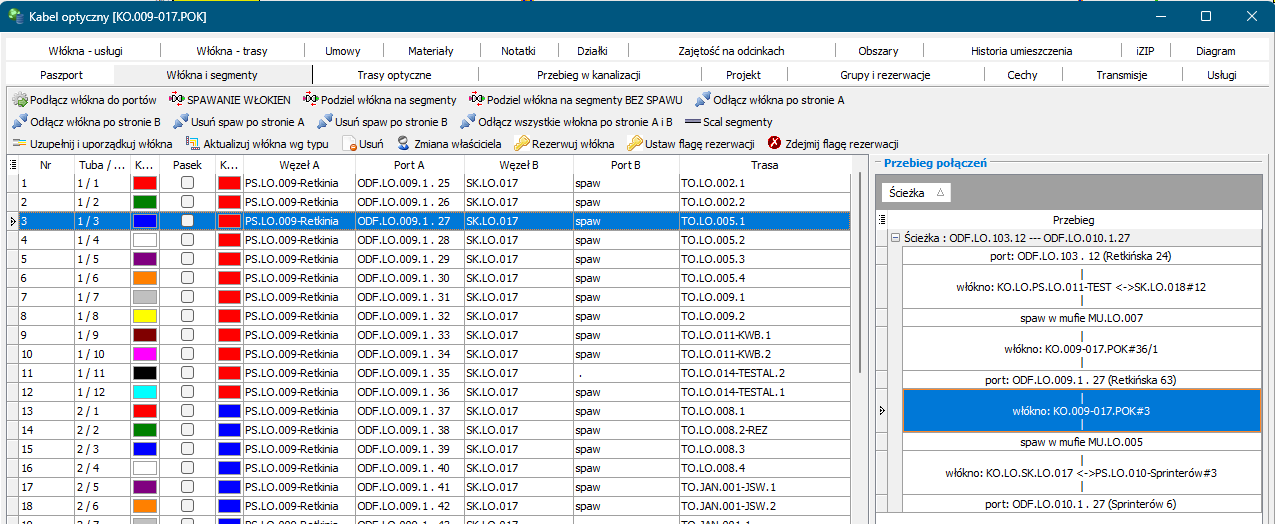Sort by the Port B column header
The height and width of the screenshot is (524, 1275).
click(625, 164)
